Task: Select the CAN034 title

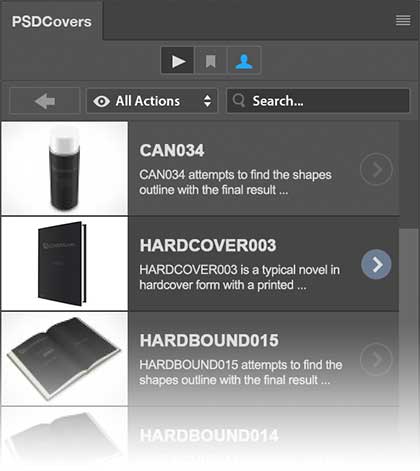Action: pos(172,150)
